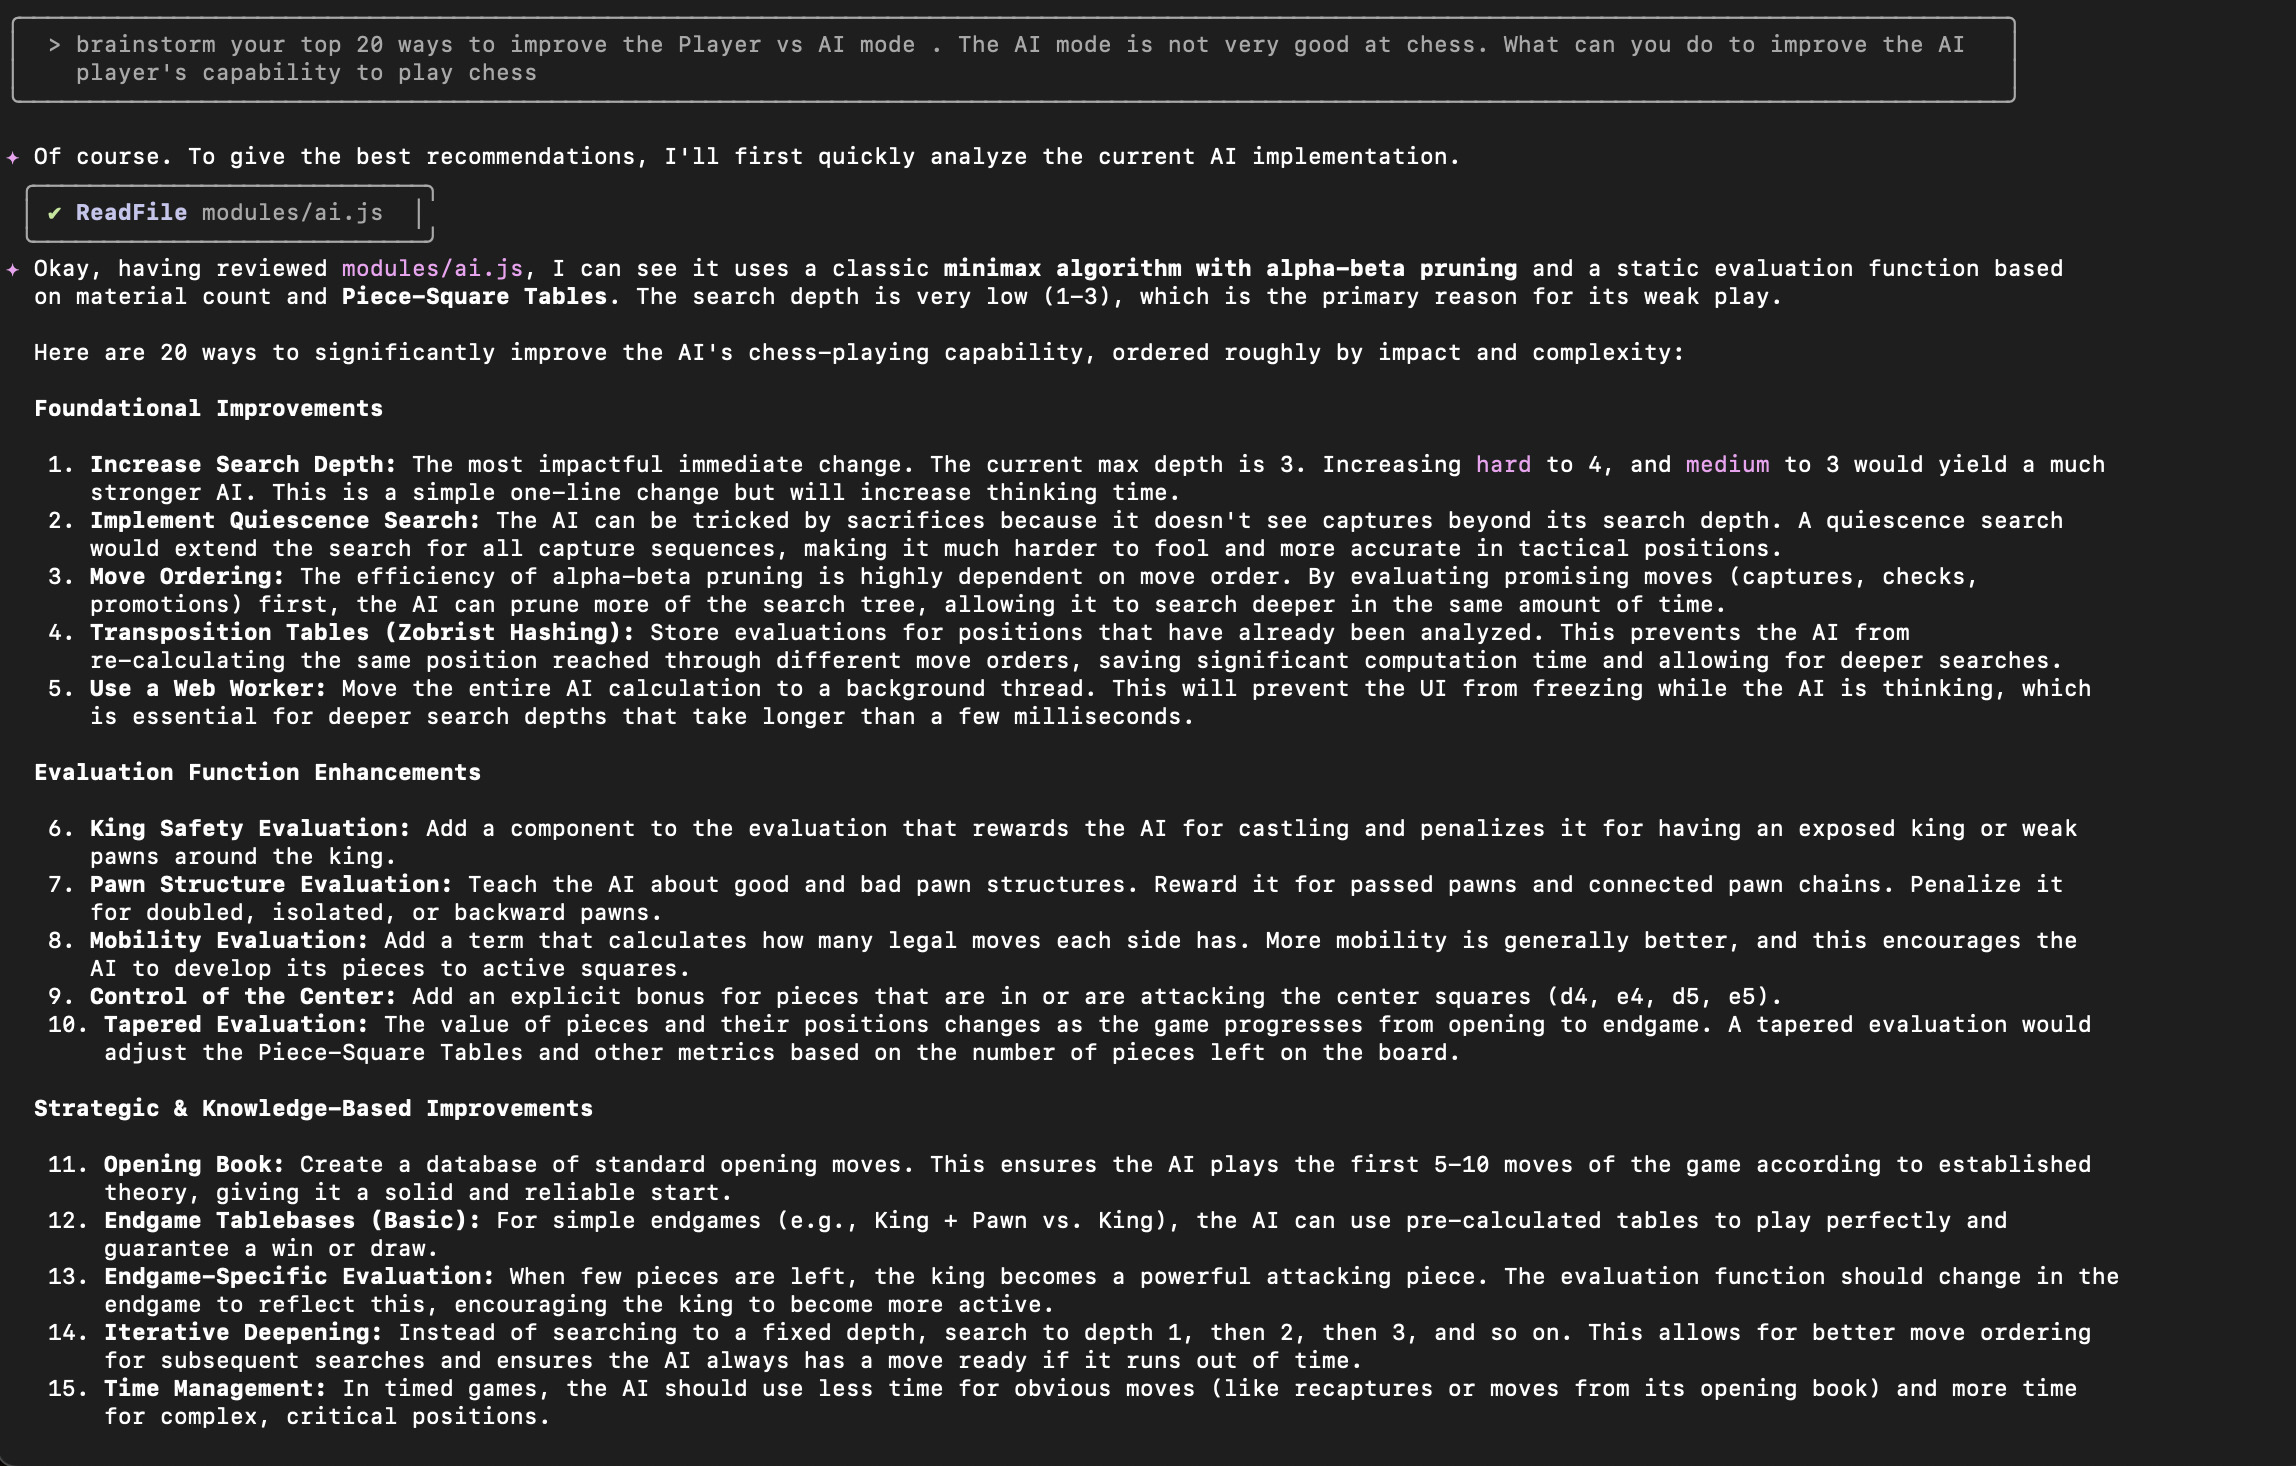Click the highlighted word 'medium'

[1727, 465]
